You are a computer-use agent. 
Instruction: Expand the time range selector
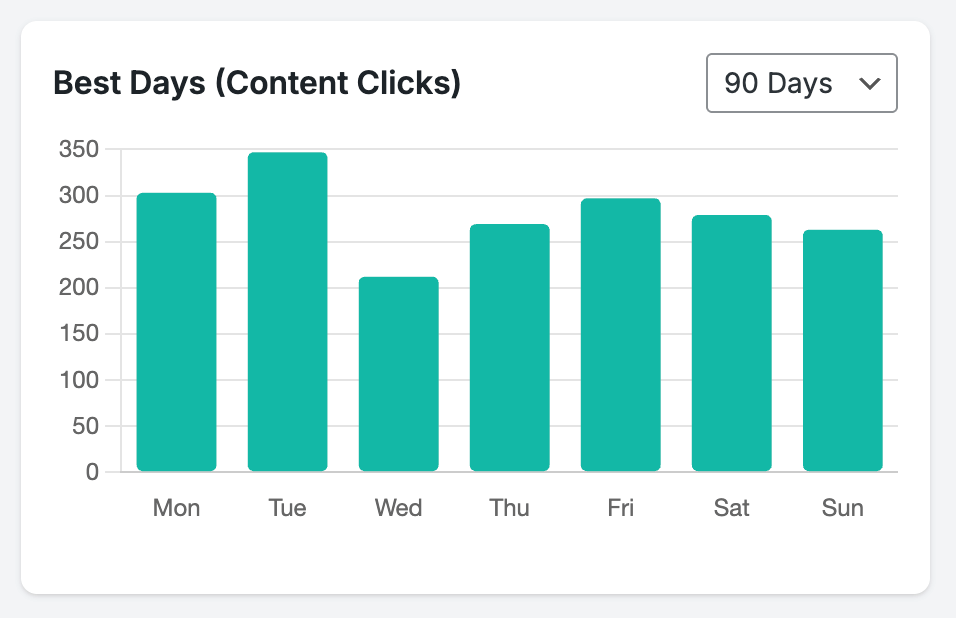click(801, 83)
